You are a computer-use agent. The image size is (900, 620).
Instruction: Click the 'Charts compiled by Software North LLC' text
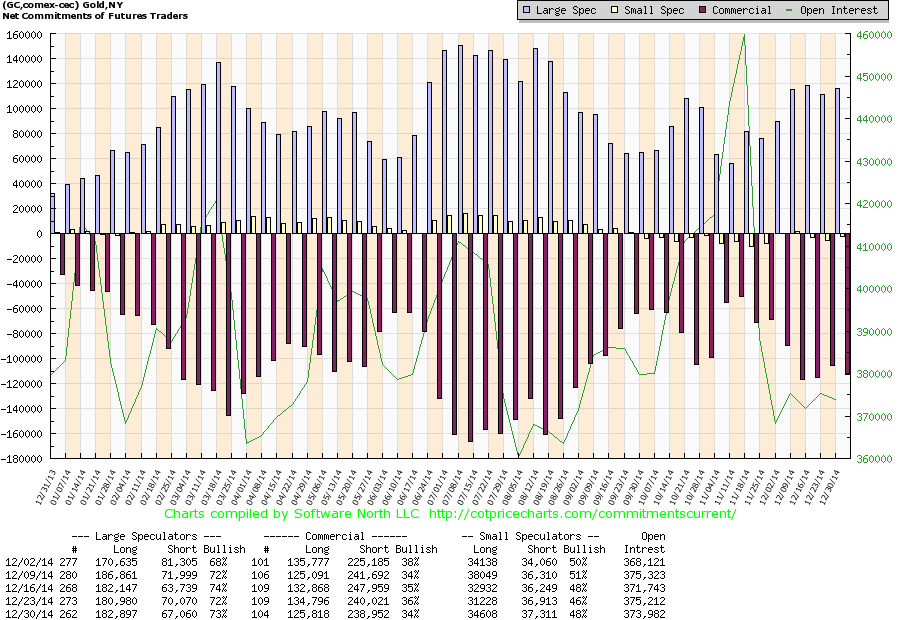click(292, 513)
